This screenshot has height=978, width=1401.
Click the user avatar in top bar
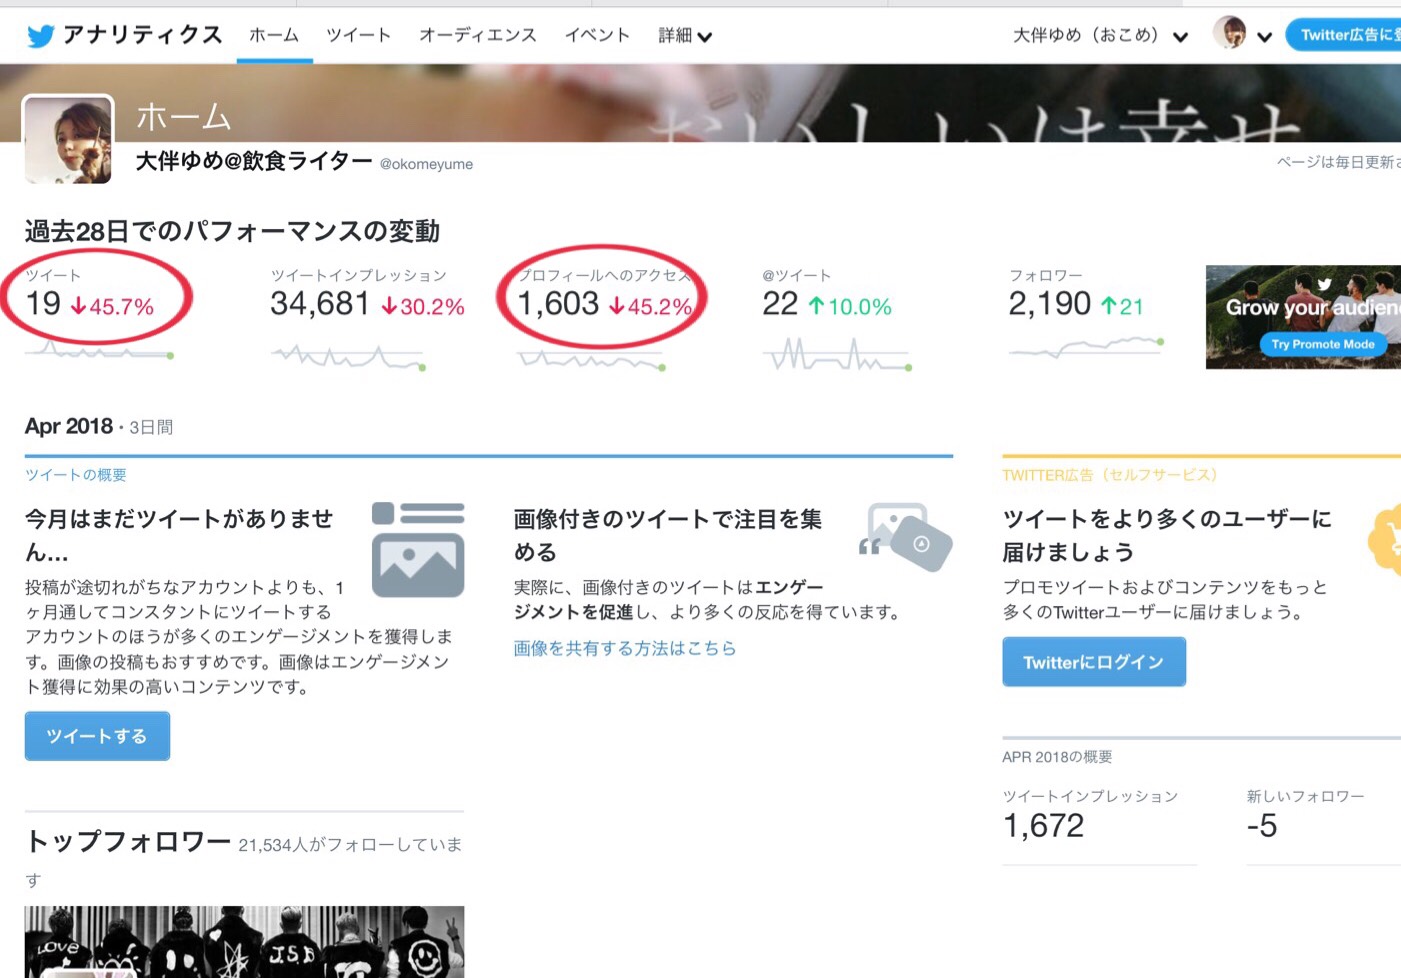(1229, 33)
